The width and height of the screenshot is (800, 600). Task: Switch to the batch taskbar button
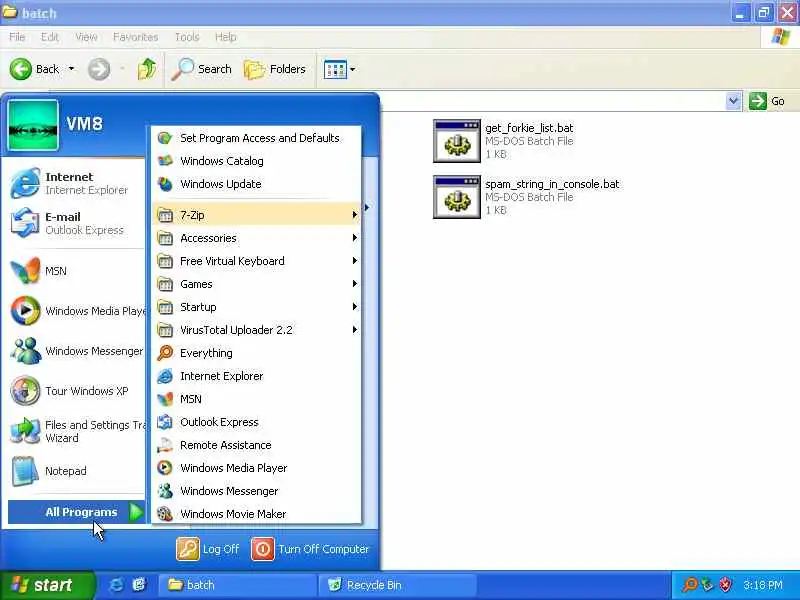tap(237, 585)
